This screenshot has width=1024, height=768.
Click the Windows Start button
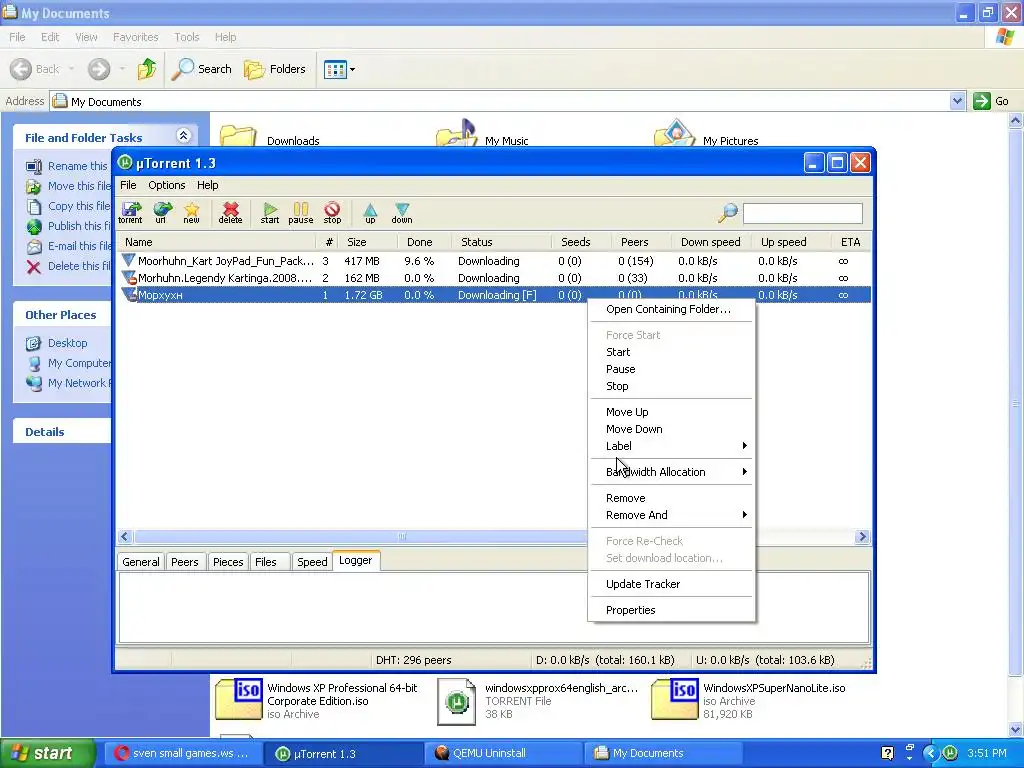click(48, 753)
